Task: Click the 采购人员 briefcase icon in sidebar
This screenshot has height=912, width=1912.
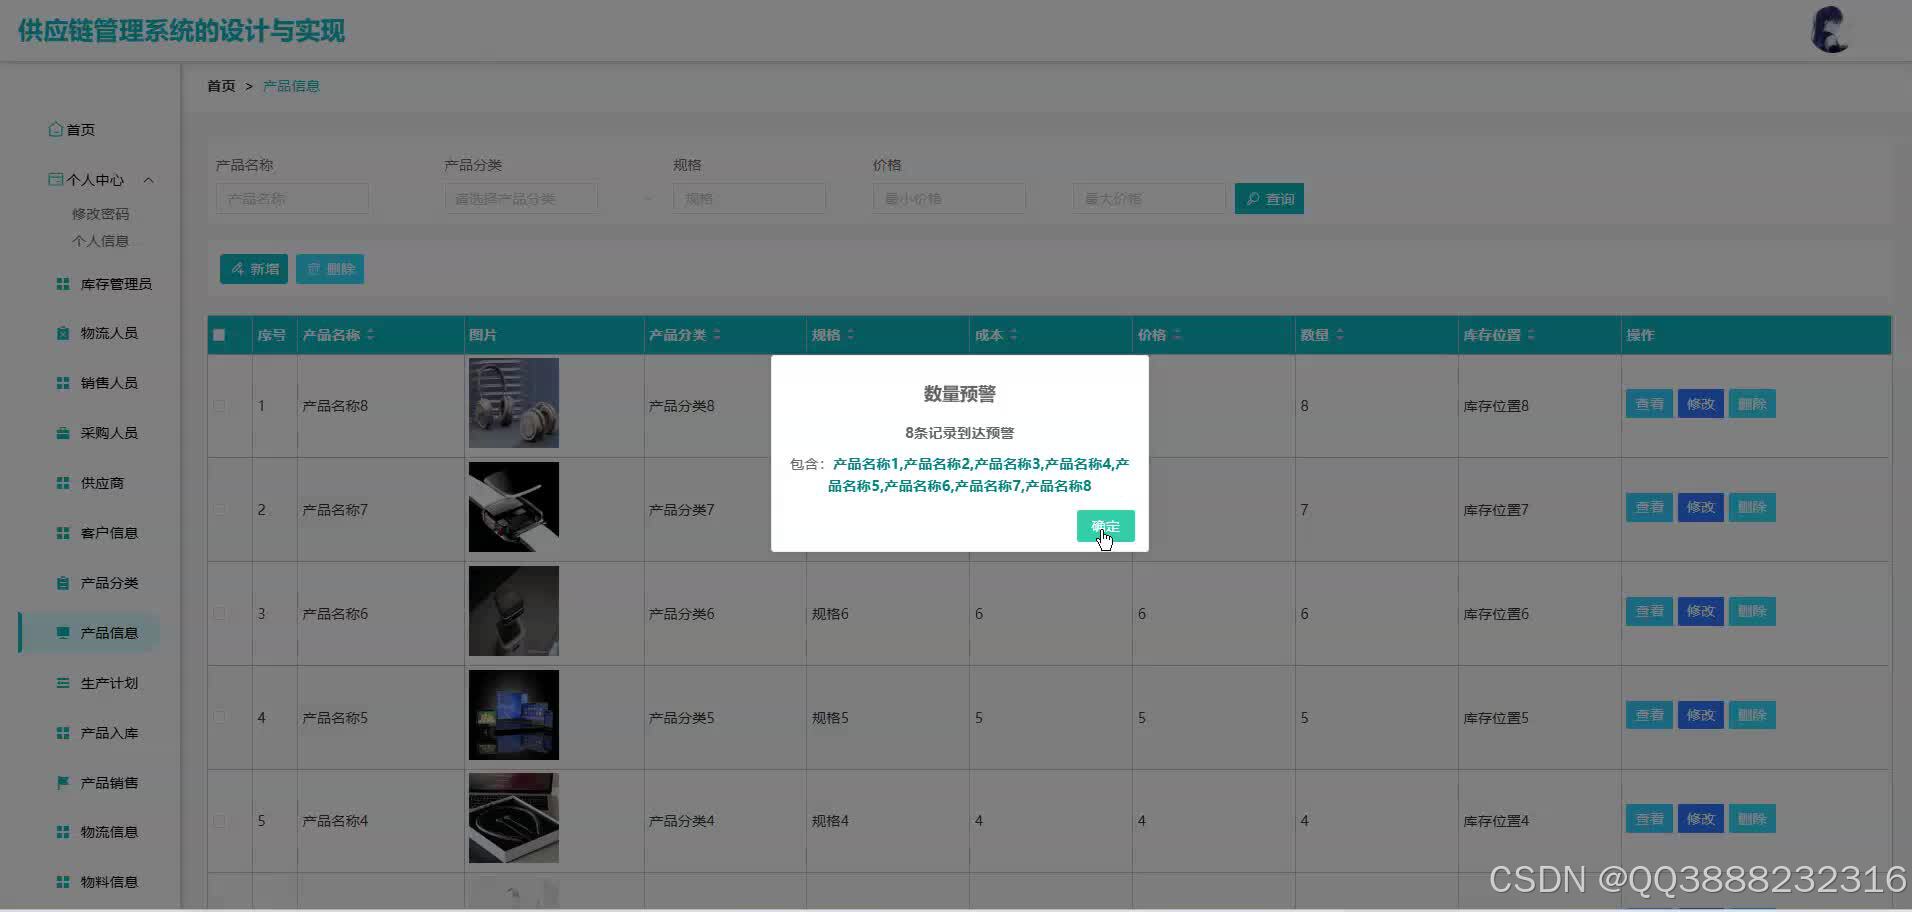Action: click(x=63, y=433)
